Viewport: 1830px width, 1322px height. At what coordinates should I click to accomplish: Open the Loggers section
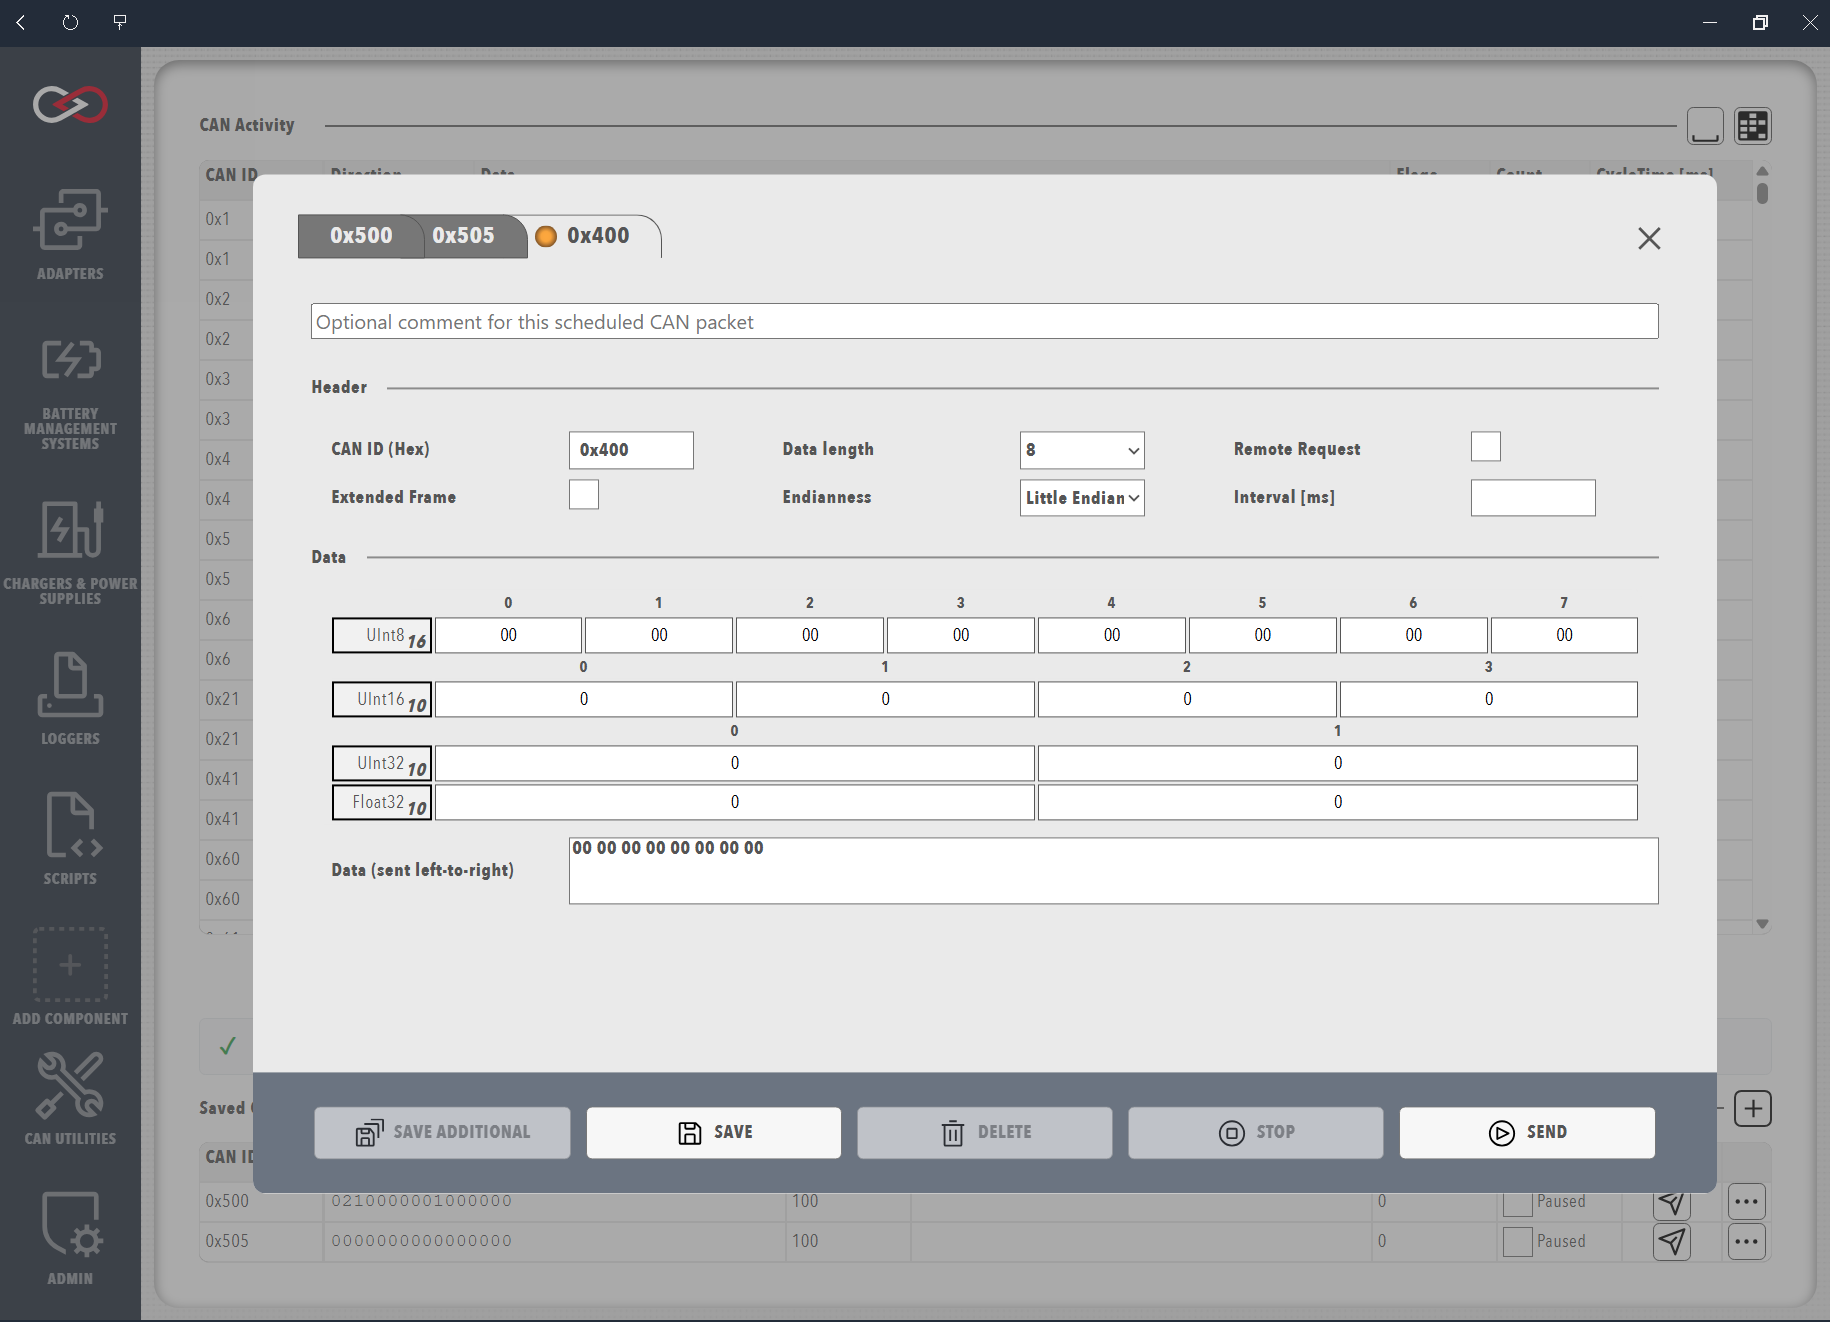[x=70, y=698]
